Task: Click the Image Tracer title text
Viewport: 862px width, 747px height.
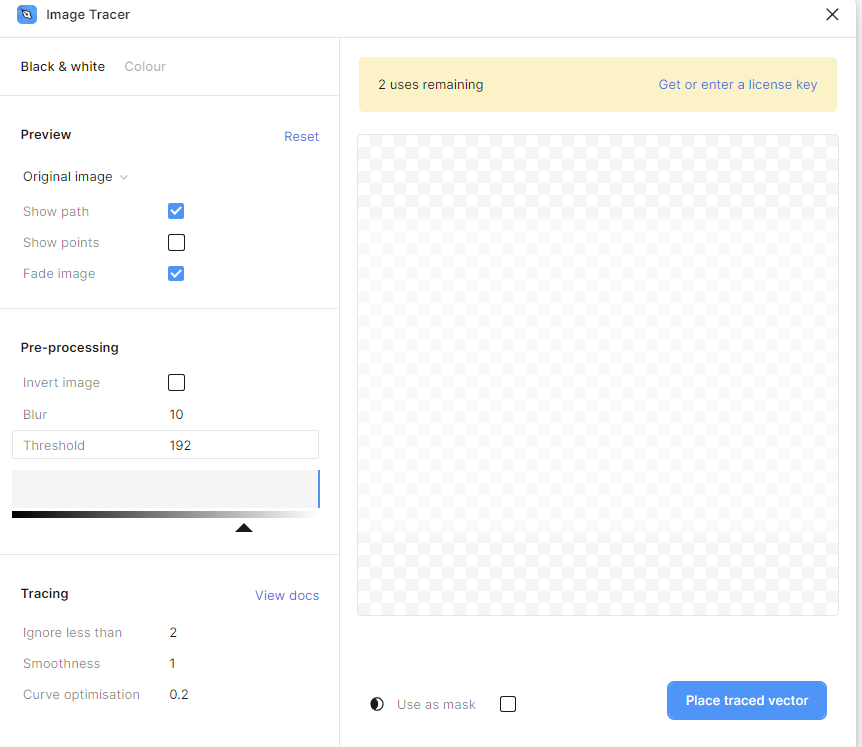Action: point(88,15)
